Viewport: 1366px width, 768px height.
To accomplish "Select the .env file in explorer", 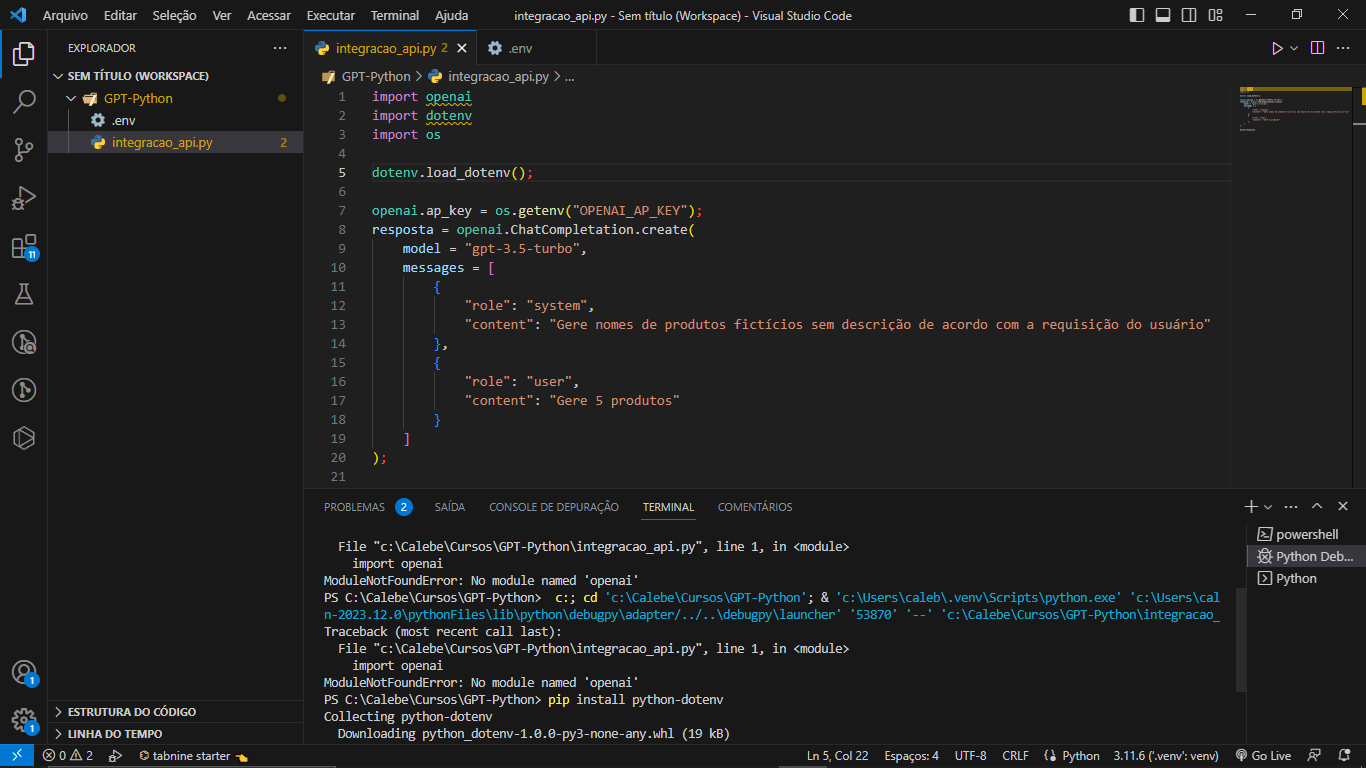I will tap(175, 120).
